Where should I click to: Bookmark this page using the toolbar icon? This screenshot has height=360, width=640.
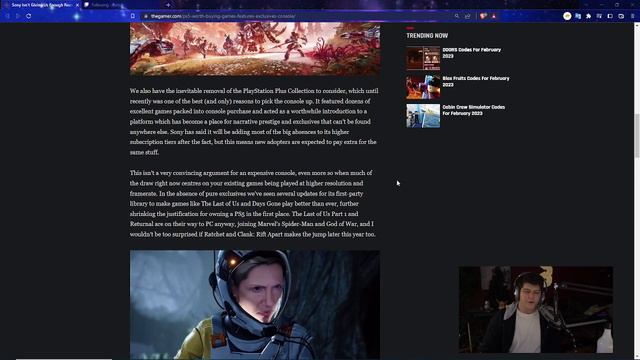(133, 16)
